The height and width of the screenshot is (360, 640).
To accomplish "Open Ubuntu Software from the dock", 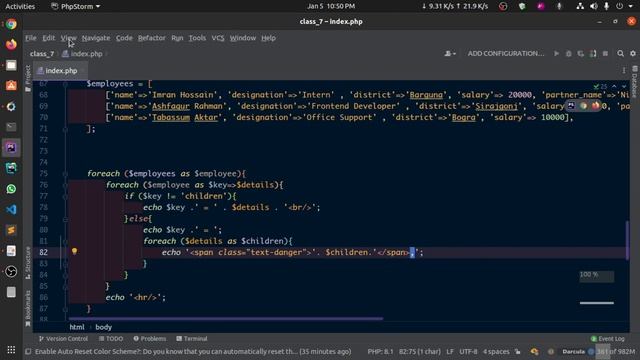I will point(11,86).
